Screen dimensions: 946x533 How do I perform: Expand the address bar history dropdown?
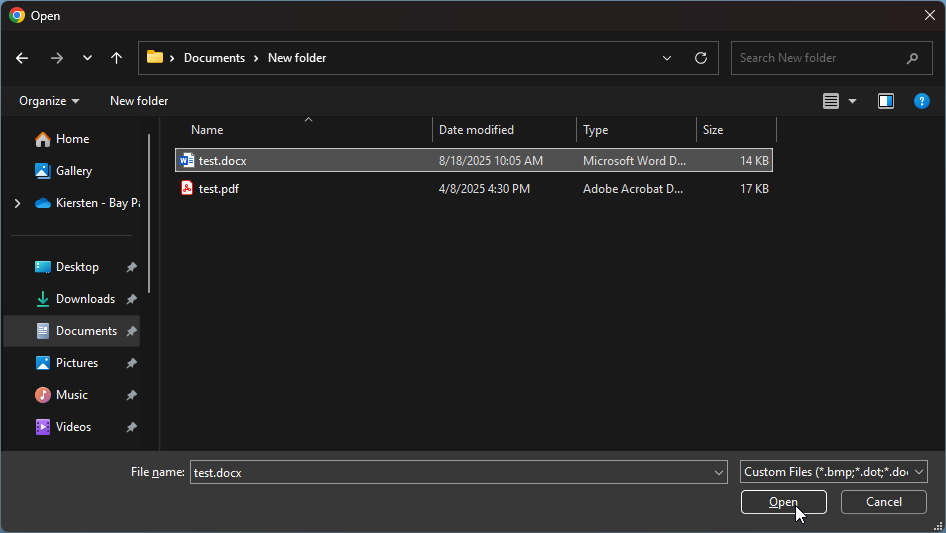click(x=667, y=58)
